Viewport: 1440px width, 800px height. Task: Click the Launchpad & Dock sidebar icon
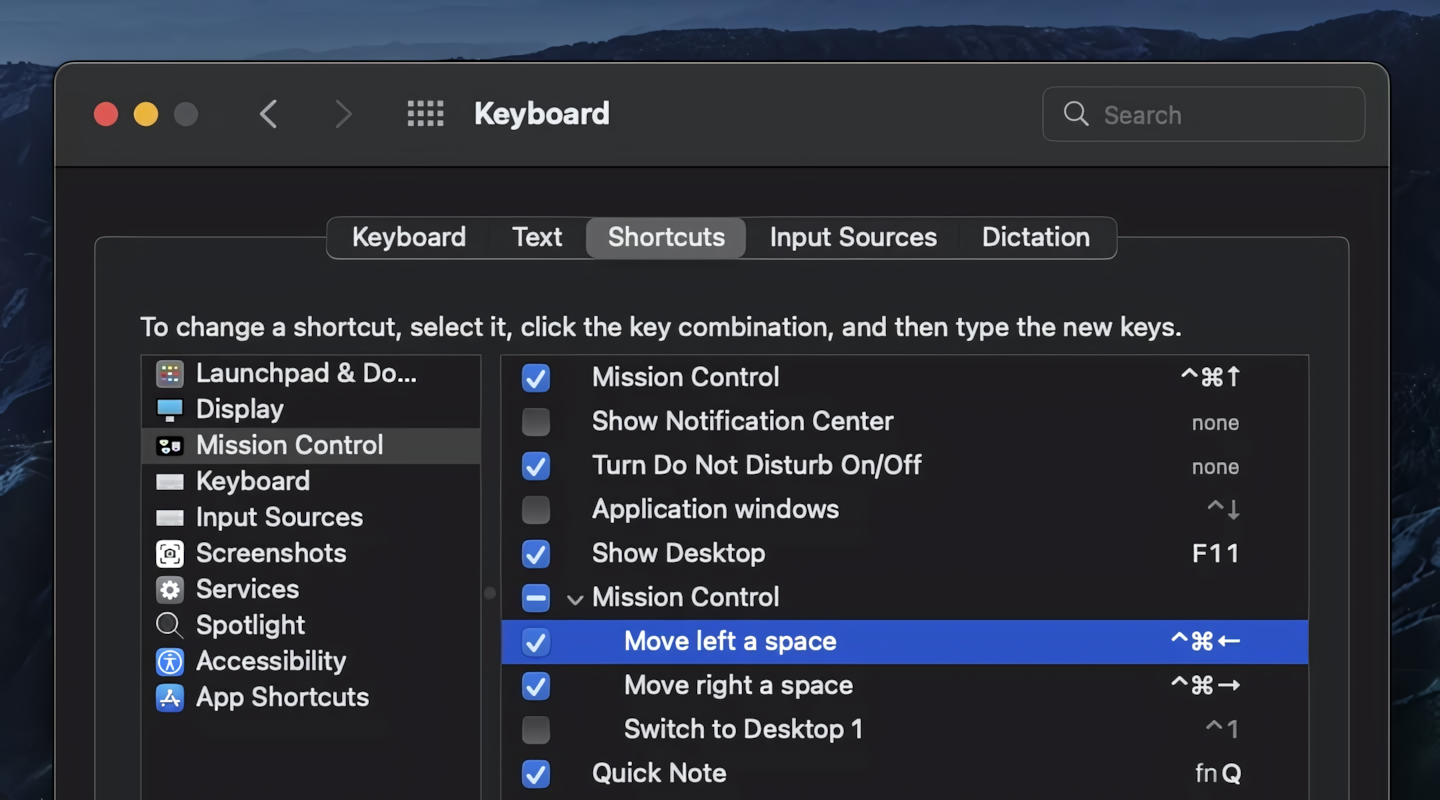(x=170, y=374)
